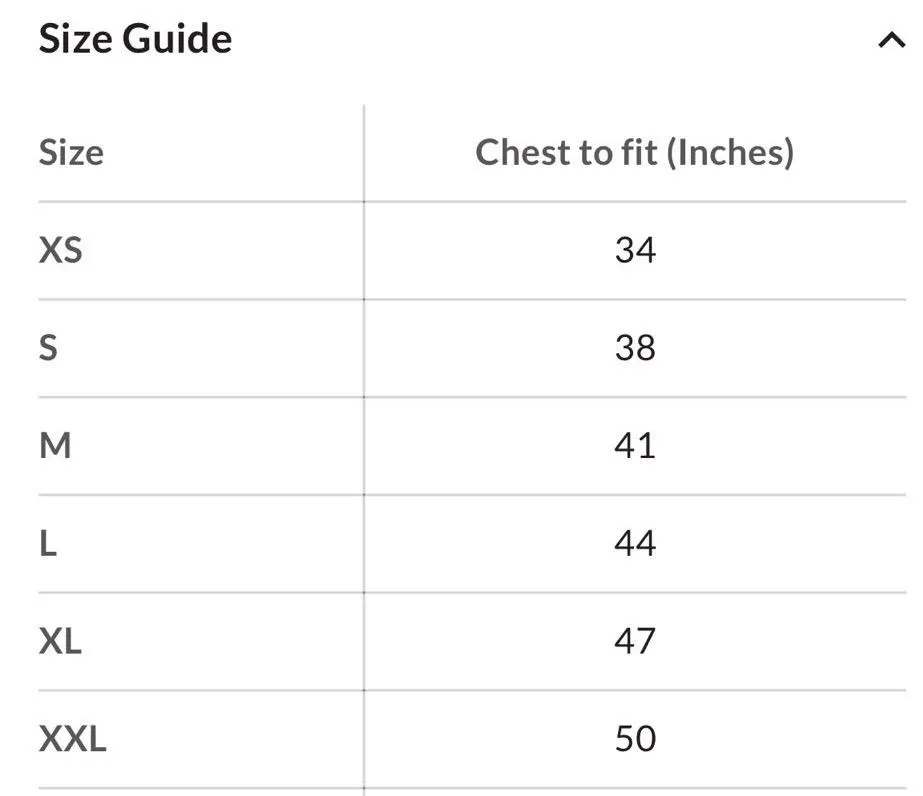Select the M size label
This screenshot has height=796, width=923.
[55, 445]
